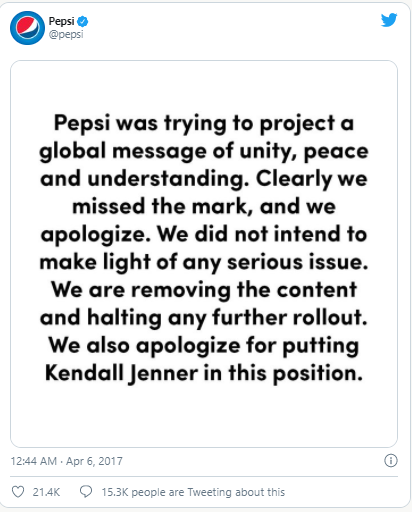This screenshot has width=412, height=512.
Task: Open the apology statement image
Action: coord(204,254)
